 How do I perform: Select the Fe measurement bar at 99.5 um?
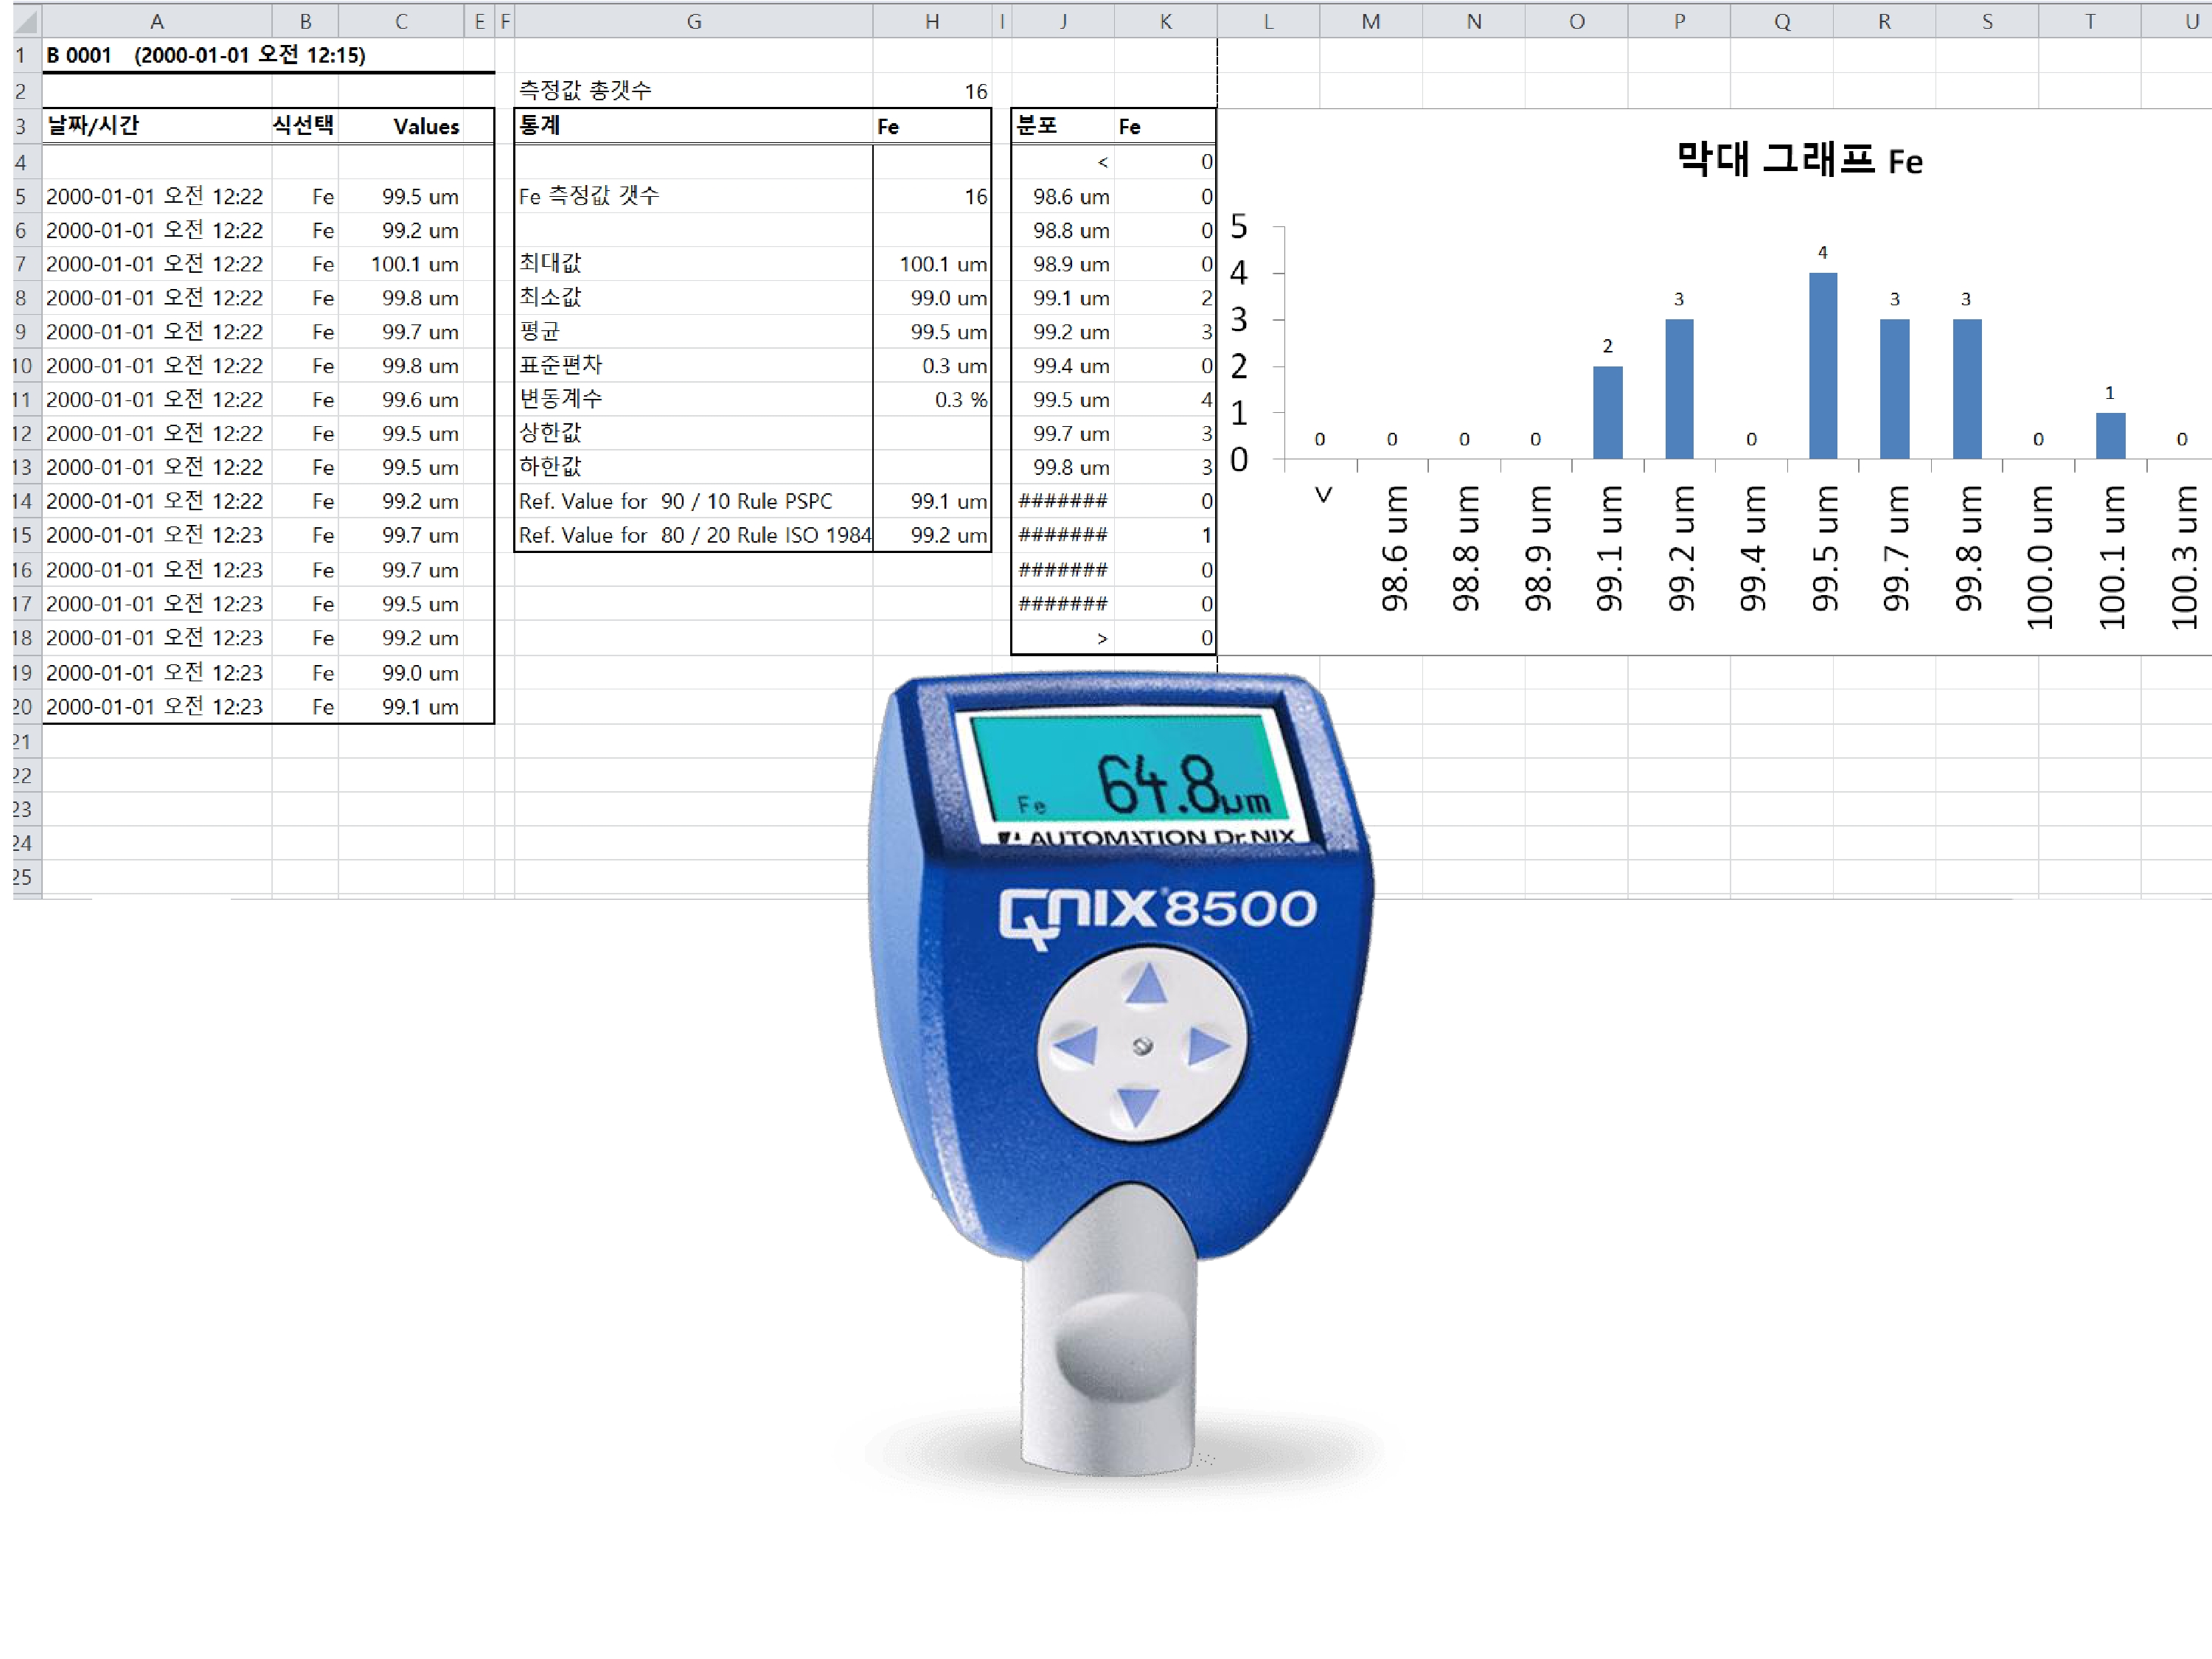click(1827, 349)
